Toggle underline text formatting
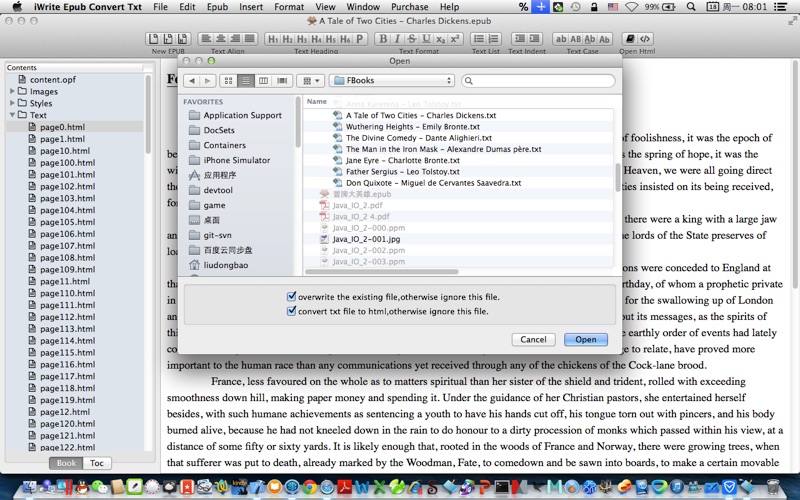Viewport: 800px width, 500px height. coord(426,39)
